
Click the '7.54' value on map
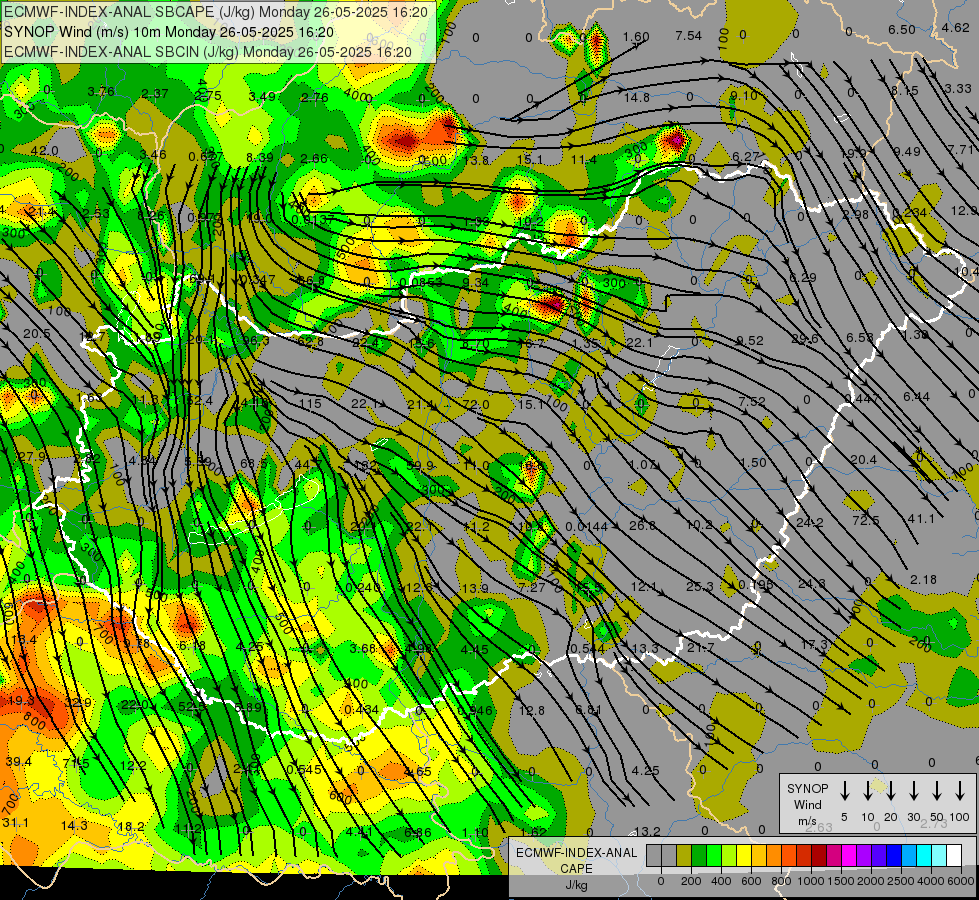[689, 36]
